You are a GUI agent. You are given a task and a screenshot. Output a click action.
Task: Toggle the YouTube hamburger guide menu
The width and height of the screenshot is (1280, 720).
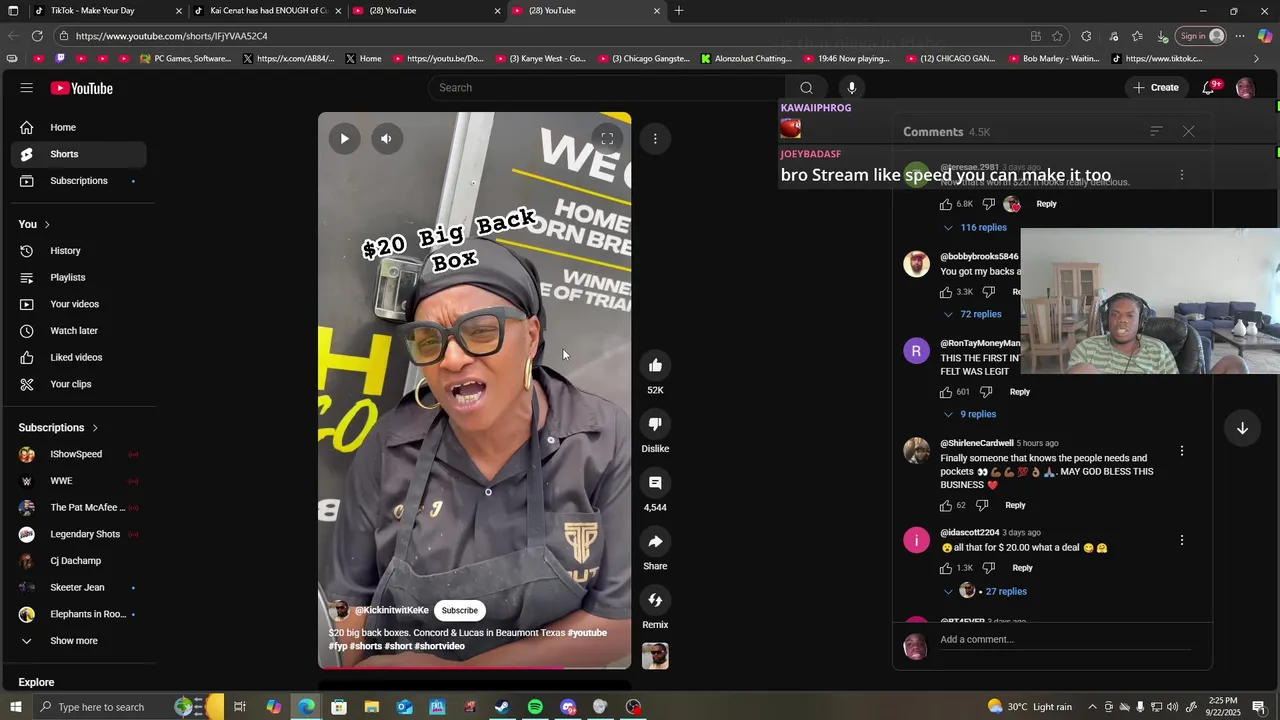[27, 88]
